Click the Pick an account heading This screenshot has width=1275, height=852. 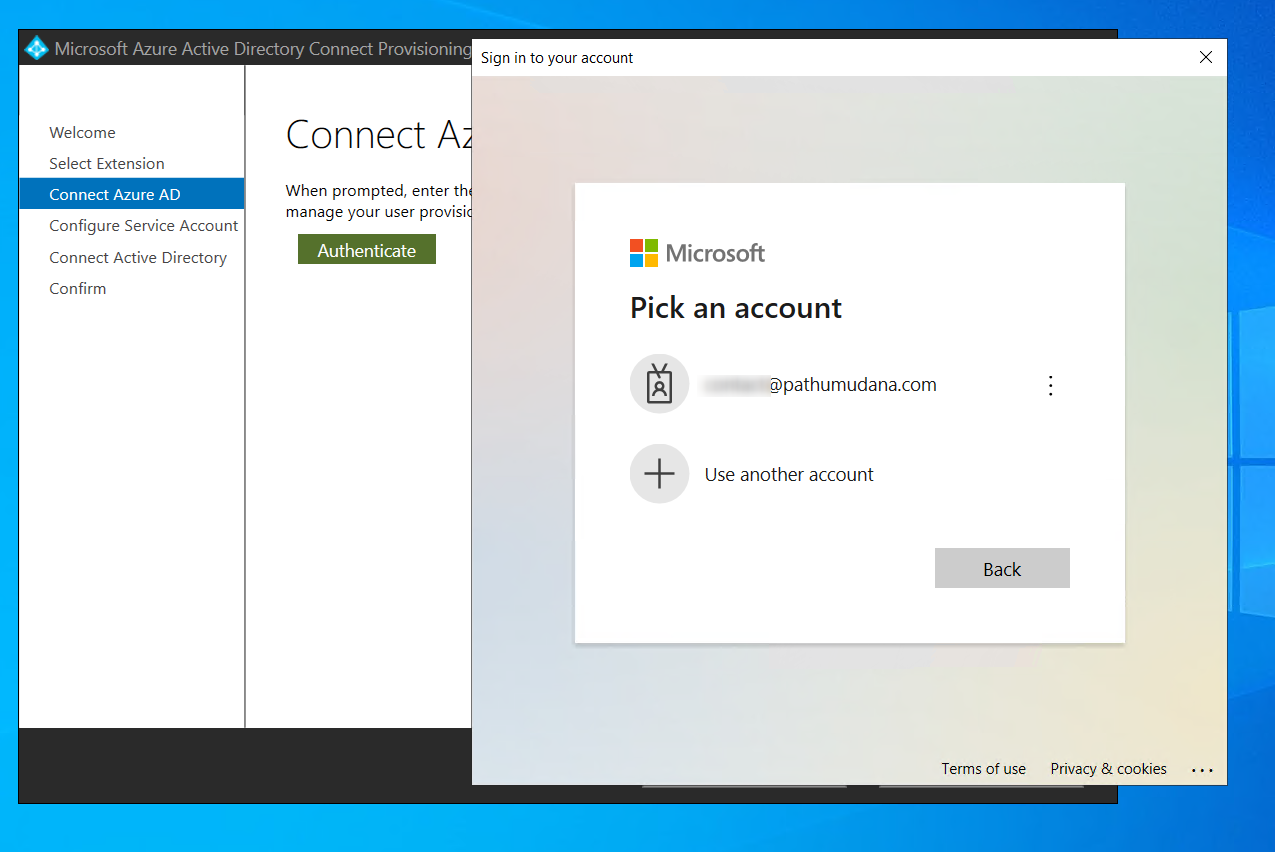(736, 308)
